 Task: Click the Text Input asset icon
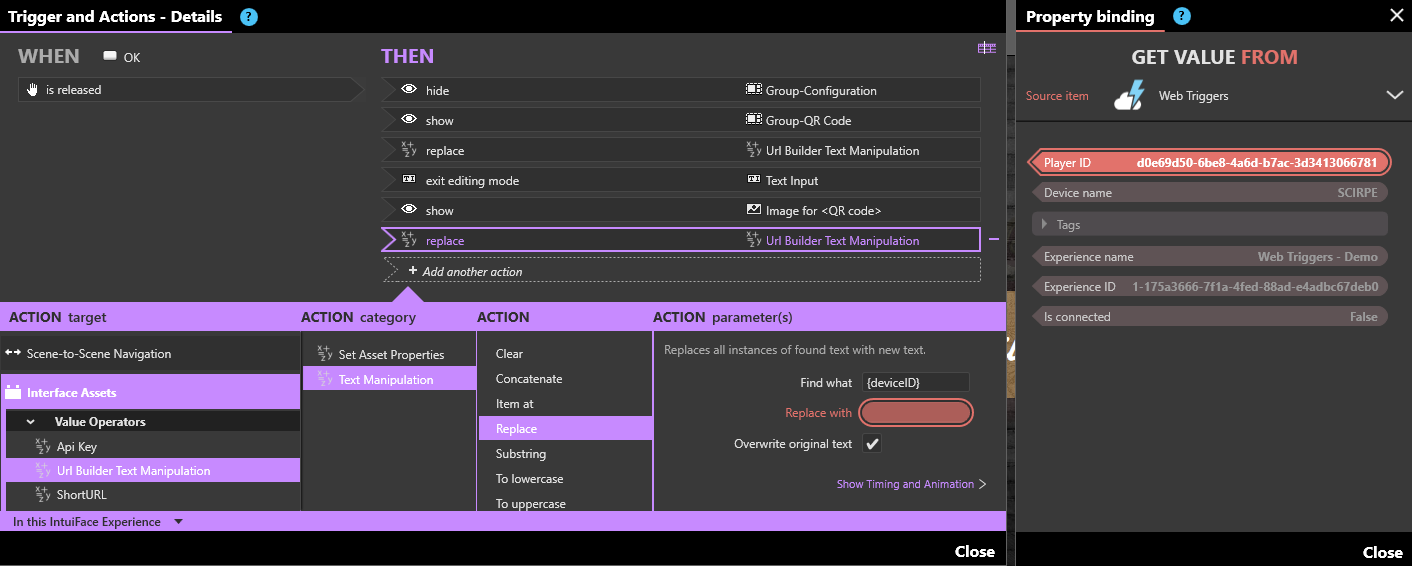click(x=754, y=180)
